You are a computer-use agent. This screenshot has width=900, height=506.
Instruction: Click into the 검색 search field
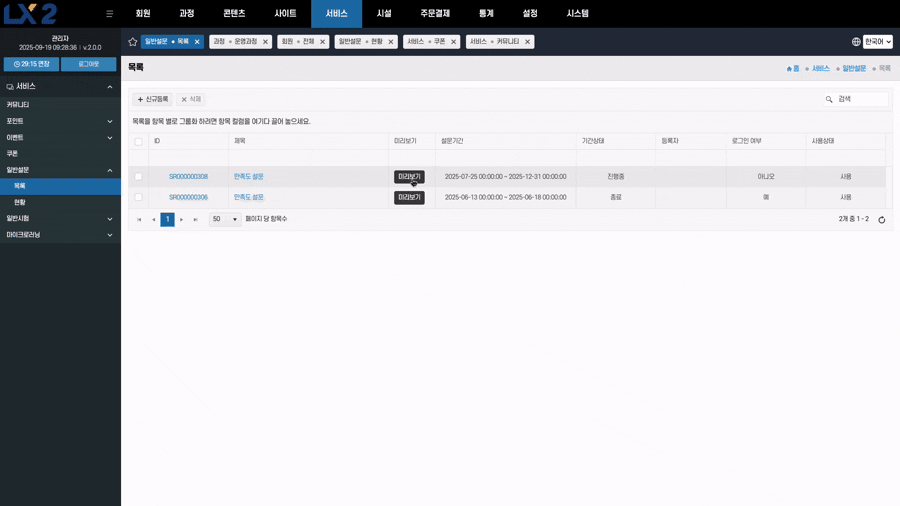click(x=860, y=100)
